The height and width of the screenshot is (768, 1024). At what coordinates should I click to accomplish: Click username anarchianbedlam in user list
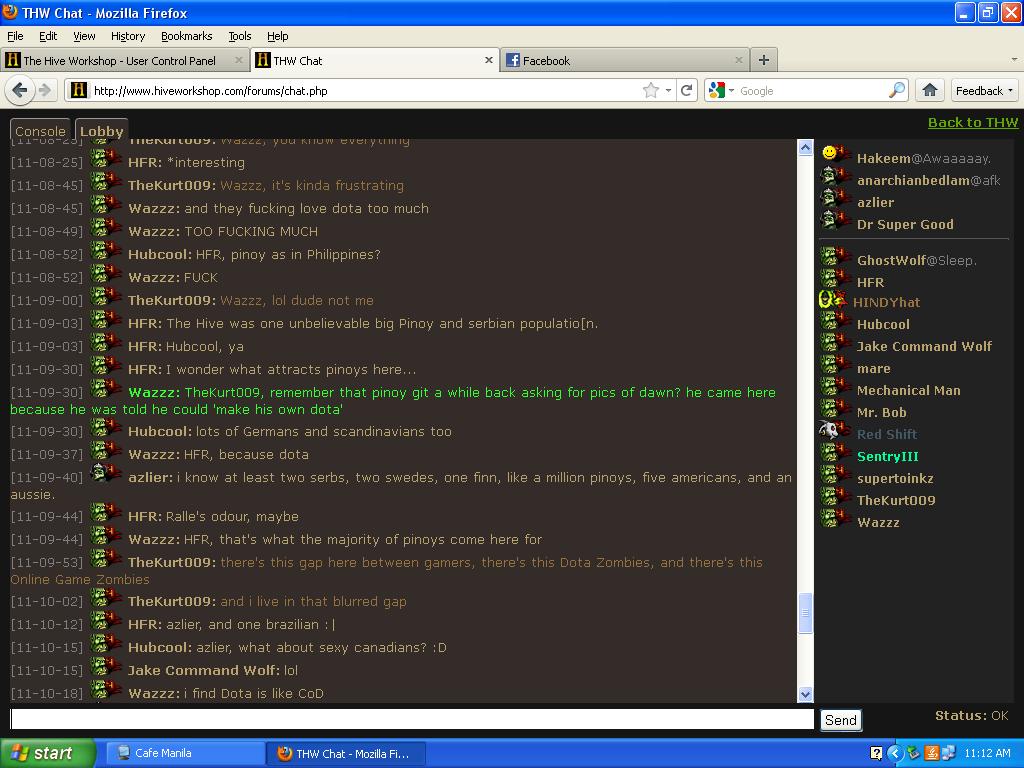pyautogui.click(x=913, y=180)
